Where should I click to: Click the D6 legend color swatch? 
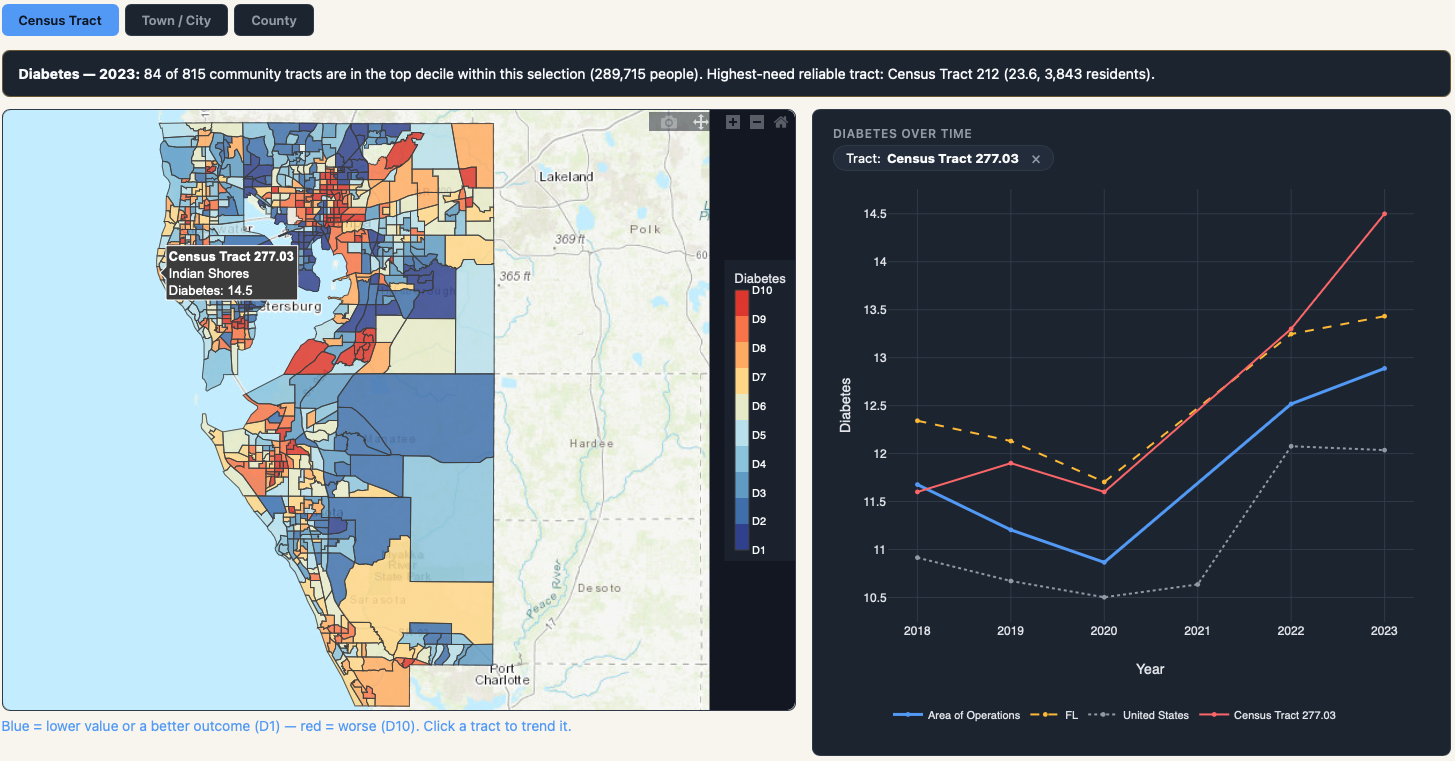click(742, 406)
